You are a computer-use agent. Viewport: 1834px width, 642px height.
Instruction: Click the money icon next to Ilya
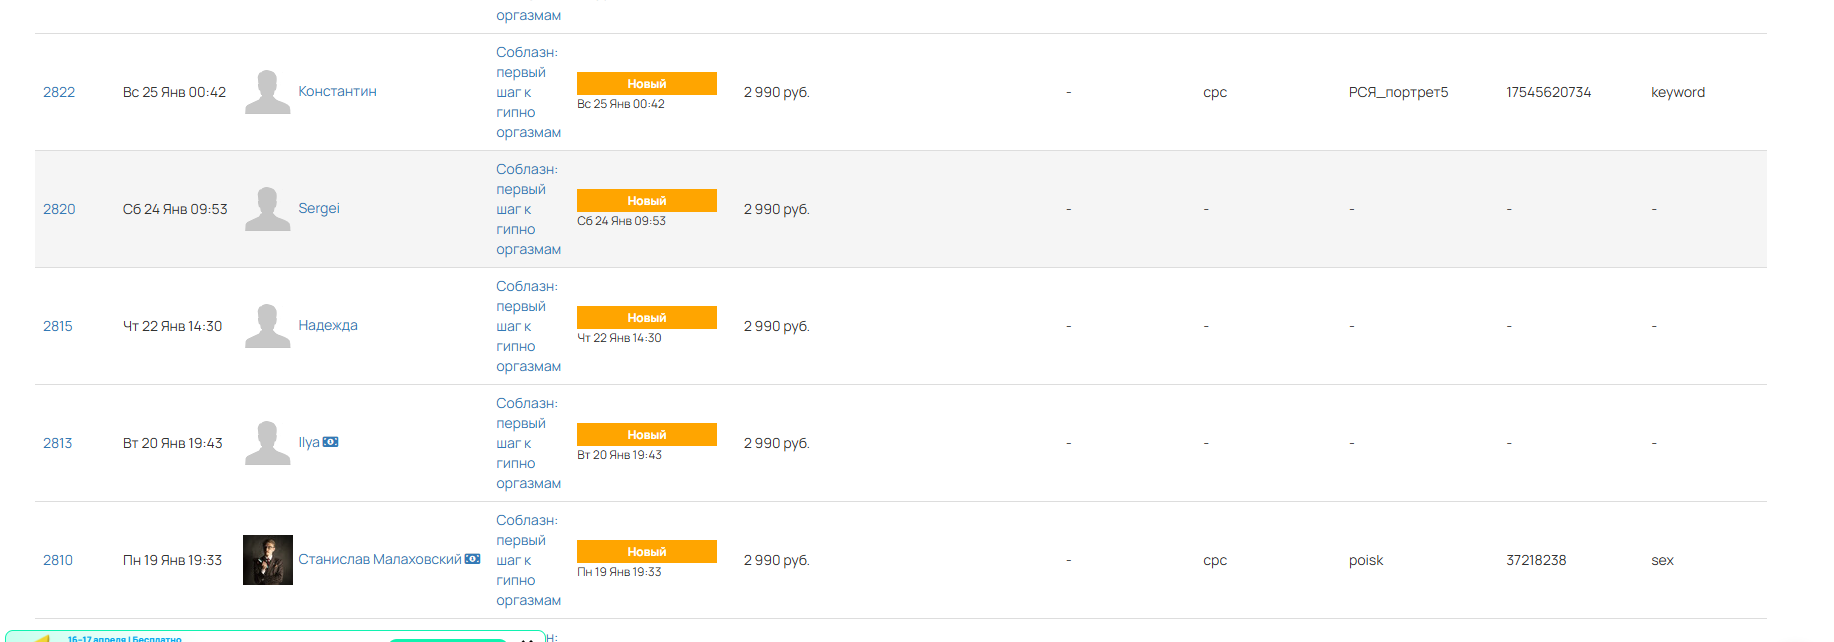[x=331, y=442]
